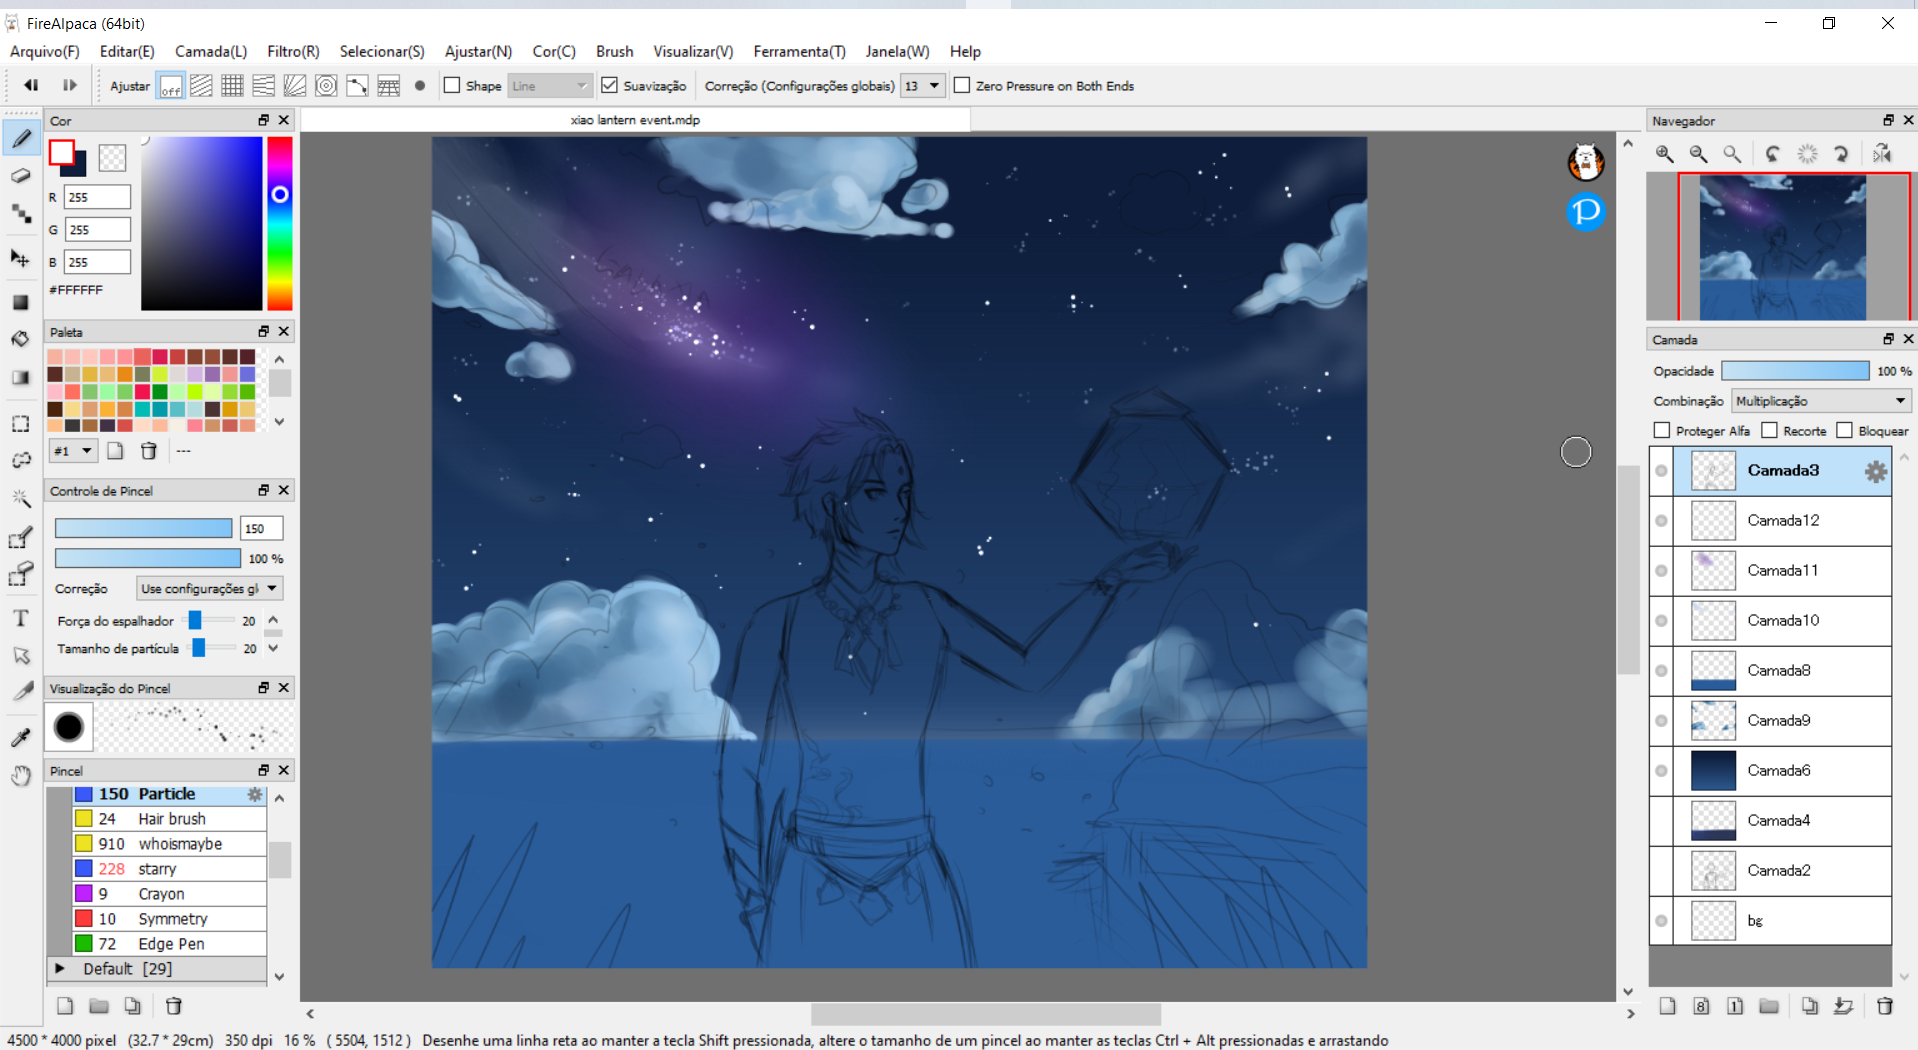The width and height of the screenshot is (1918, 1050).
Task: Select the Eraser tool
Action: pos(21,176)
